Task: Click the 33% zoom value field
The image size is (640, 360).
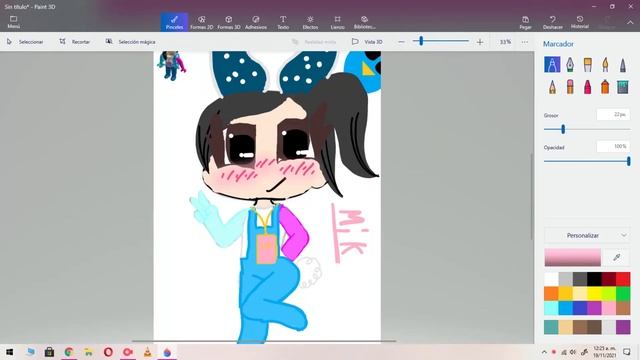Action: [x=505, y=42]
